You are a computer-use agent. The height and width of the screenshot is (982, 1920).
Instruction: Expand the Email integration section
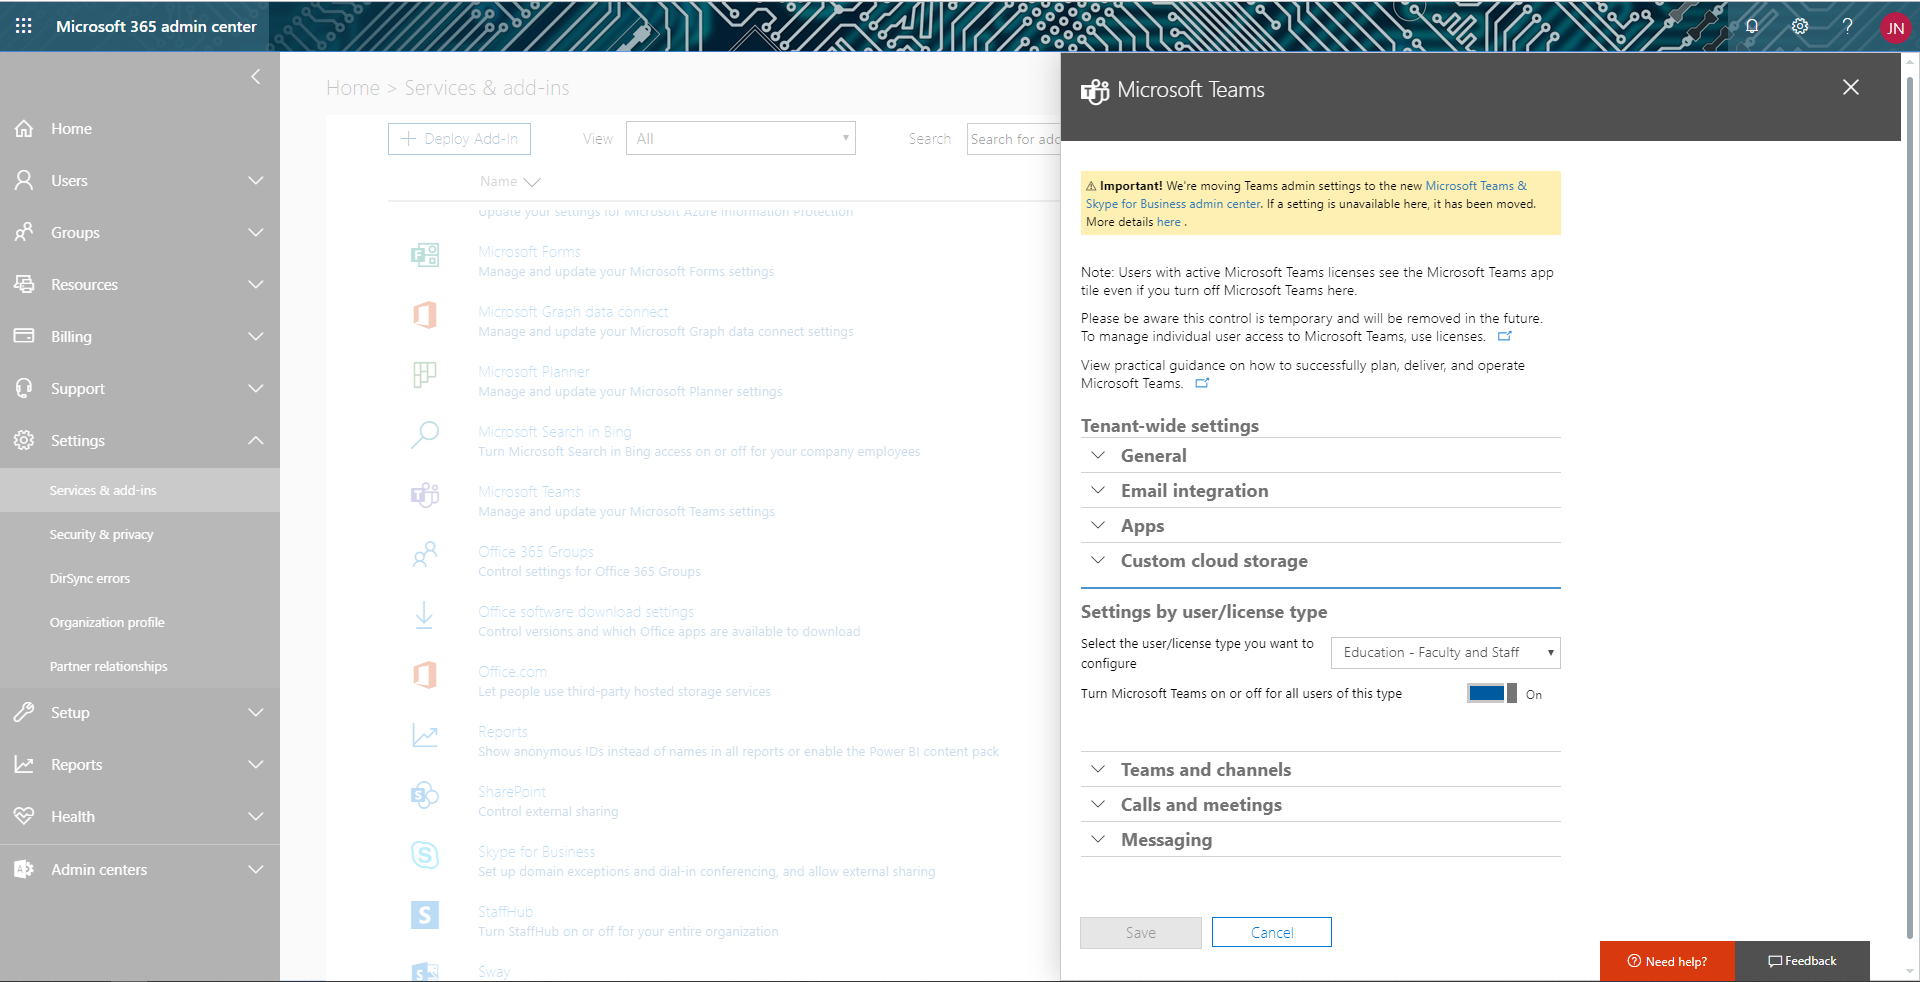[1320, 490]
